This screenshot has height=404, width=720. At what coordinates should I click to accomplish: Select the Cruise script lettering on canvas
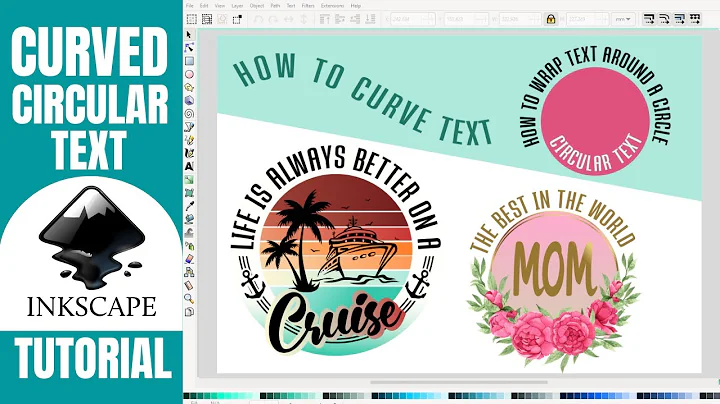[335, 323]
